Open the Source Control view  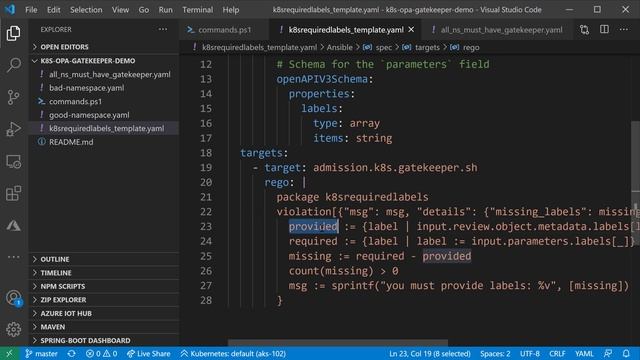coord(13,97)
